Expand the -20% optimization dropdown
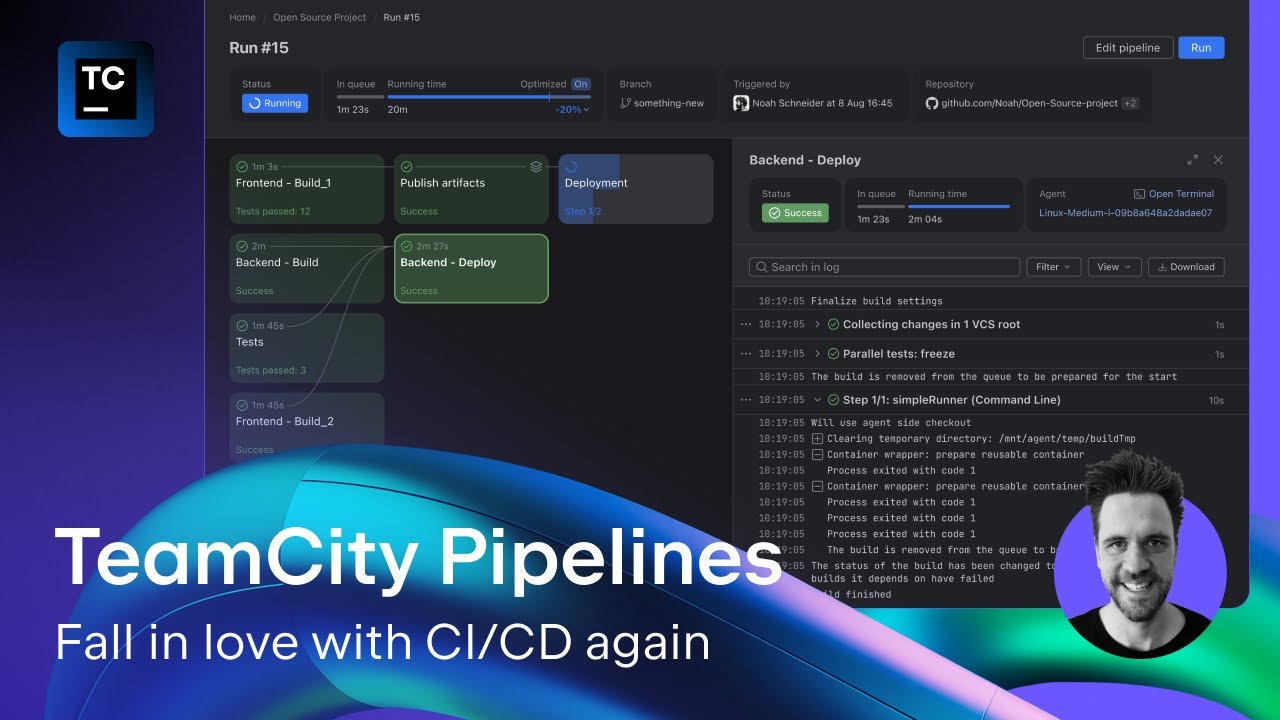The height and width of the screenshot is (720, 1280). pyautogui.click(x=572, y=109)
